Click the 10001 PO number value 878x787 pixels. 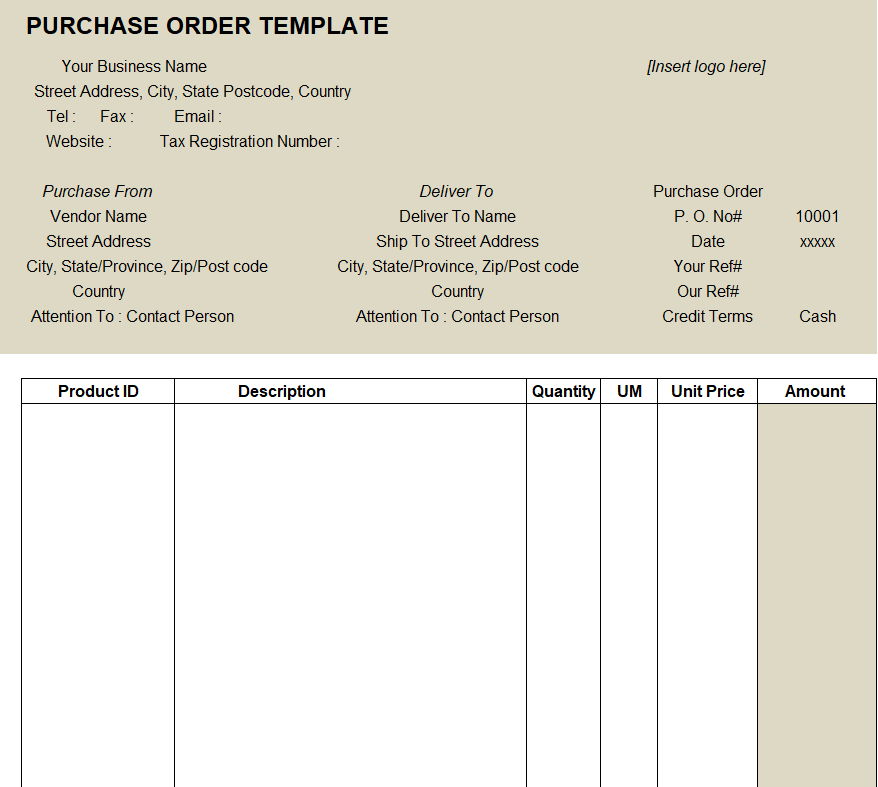point(817,216)
